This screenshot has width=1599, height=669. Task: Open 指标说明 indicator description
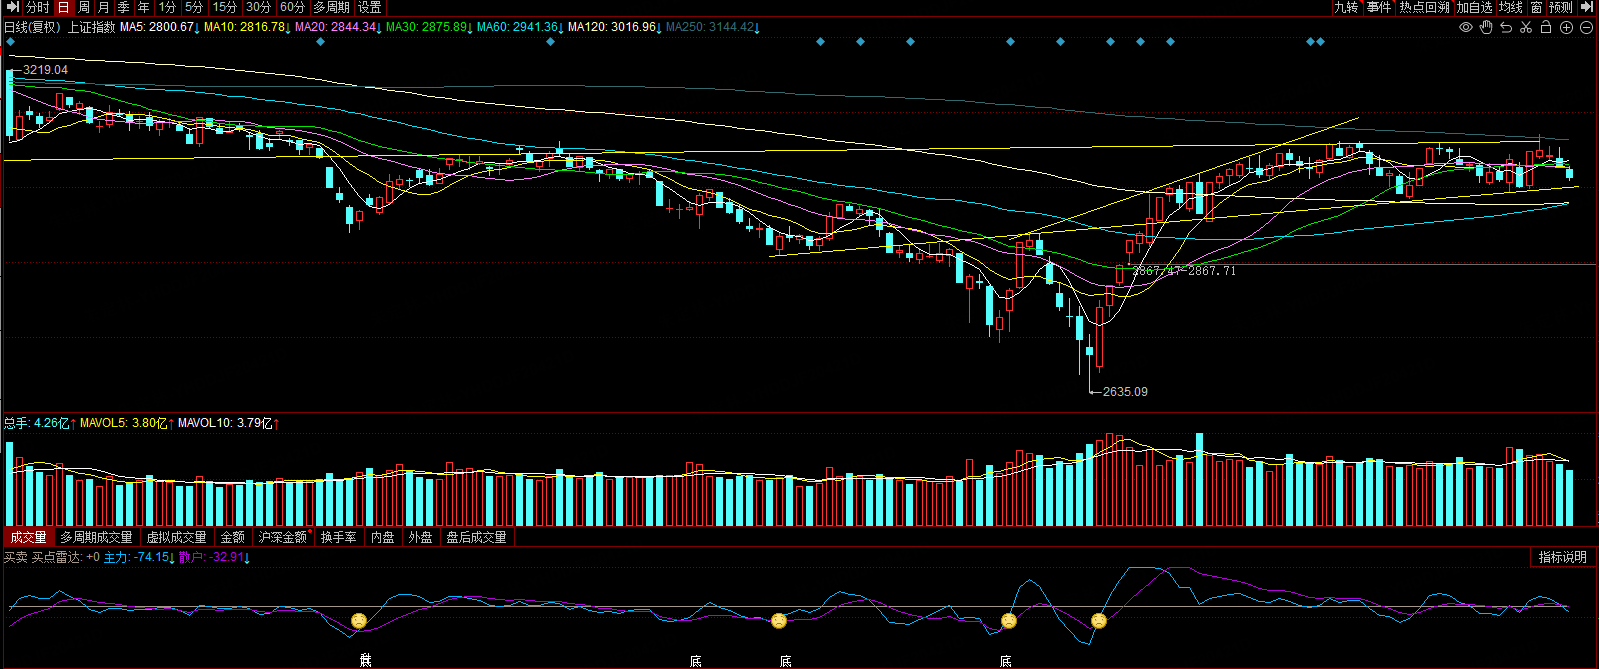click(1563, 557)
